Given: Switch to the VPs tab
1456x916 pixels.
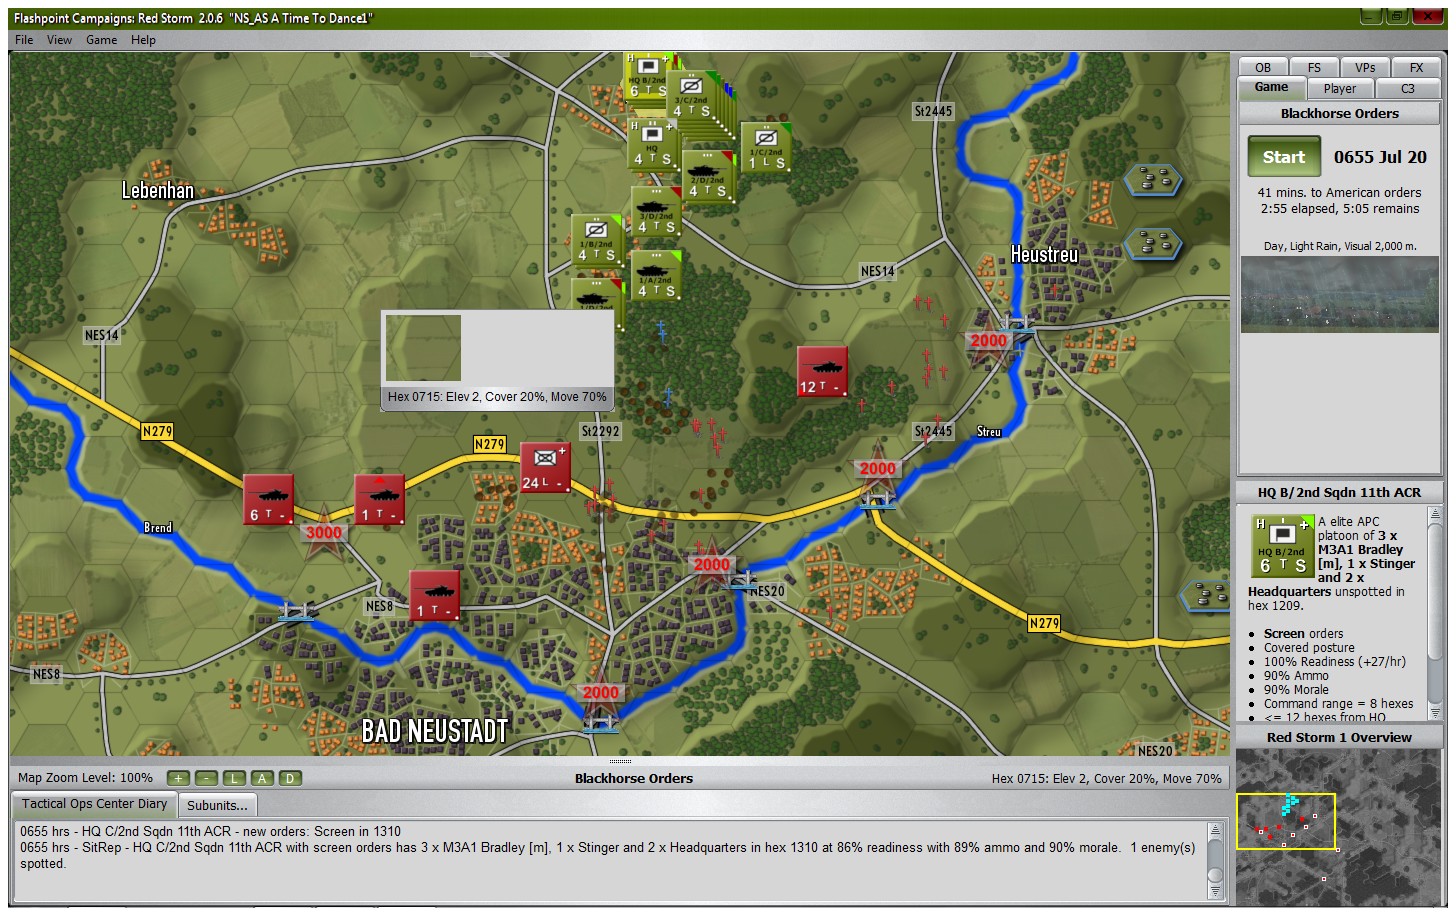Looking at the screenshot, I should coord(1365,67).
